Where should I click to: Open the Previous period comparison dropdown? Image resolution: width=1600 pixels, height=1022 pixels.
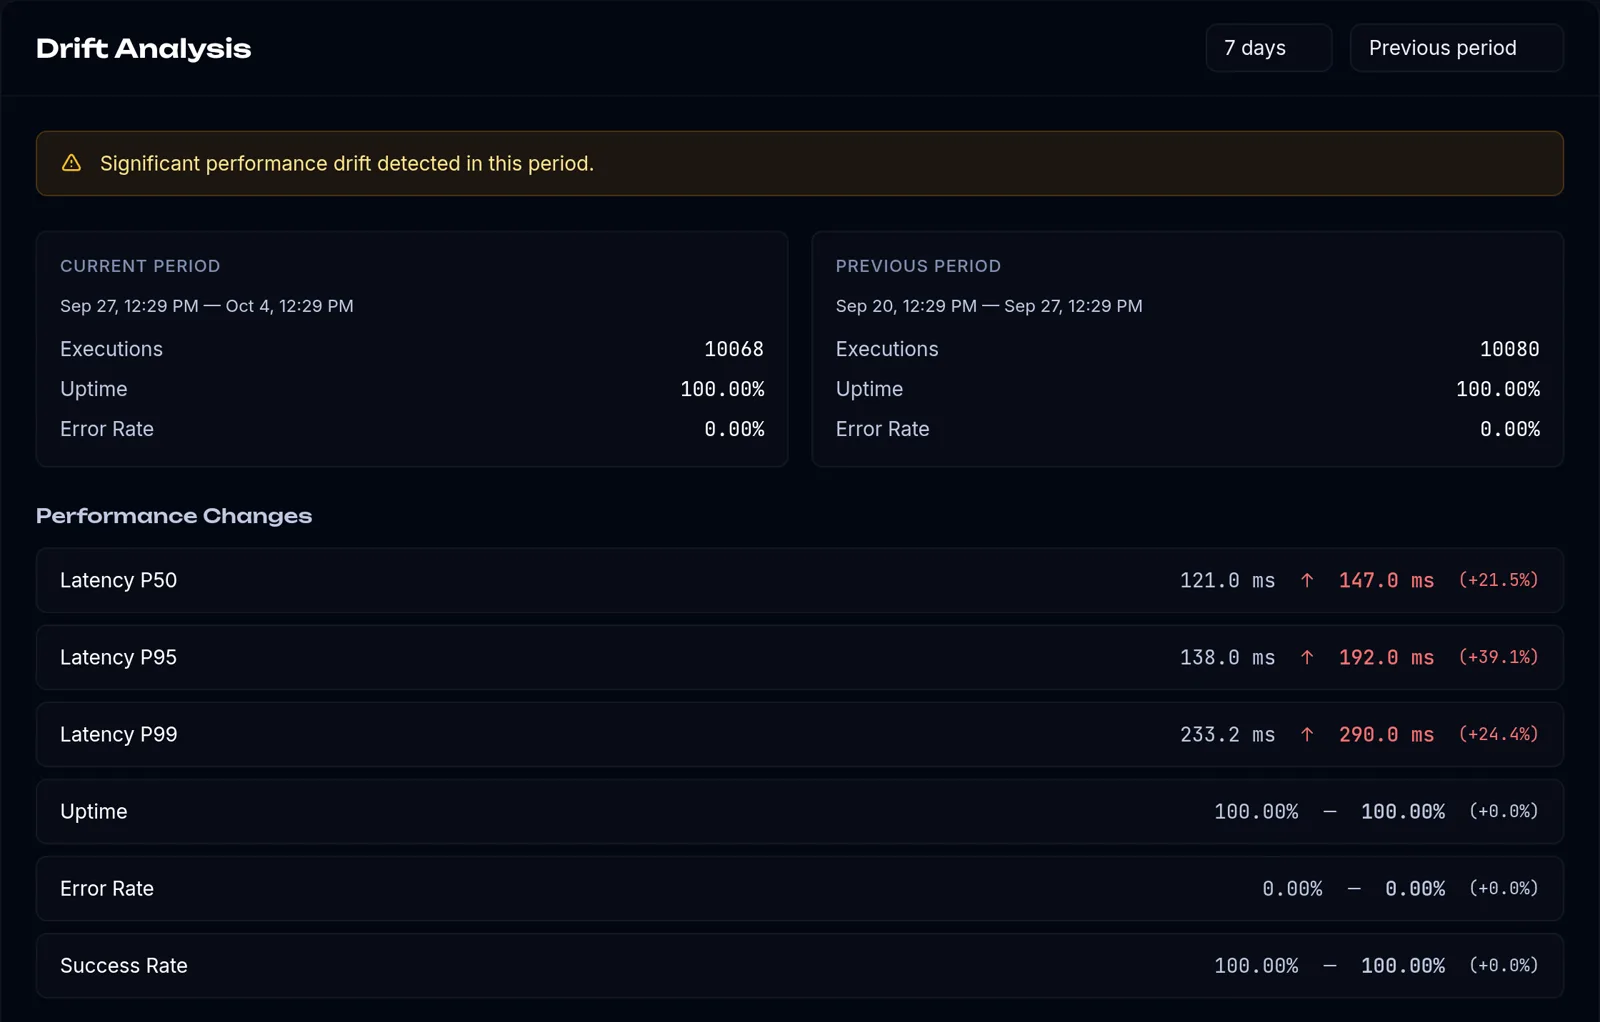tap(1456, 48)
